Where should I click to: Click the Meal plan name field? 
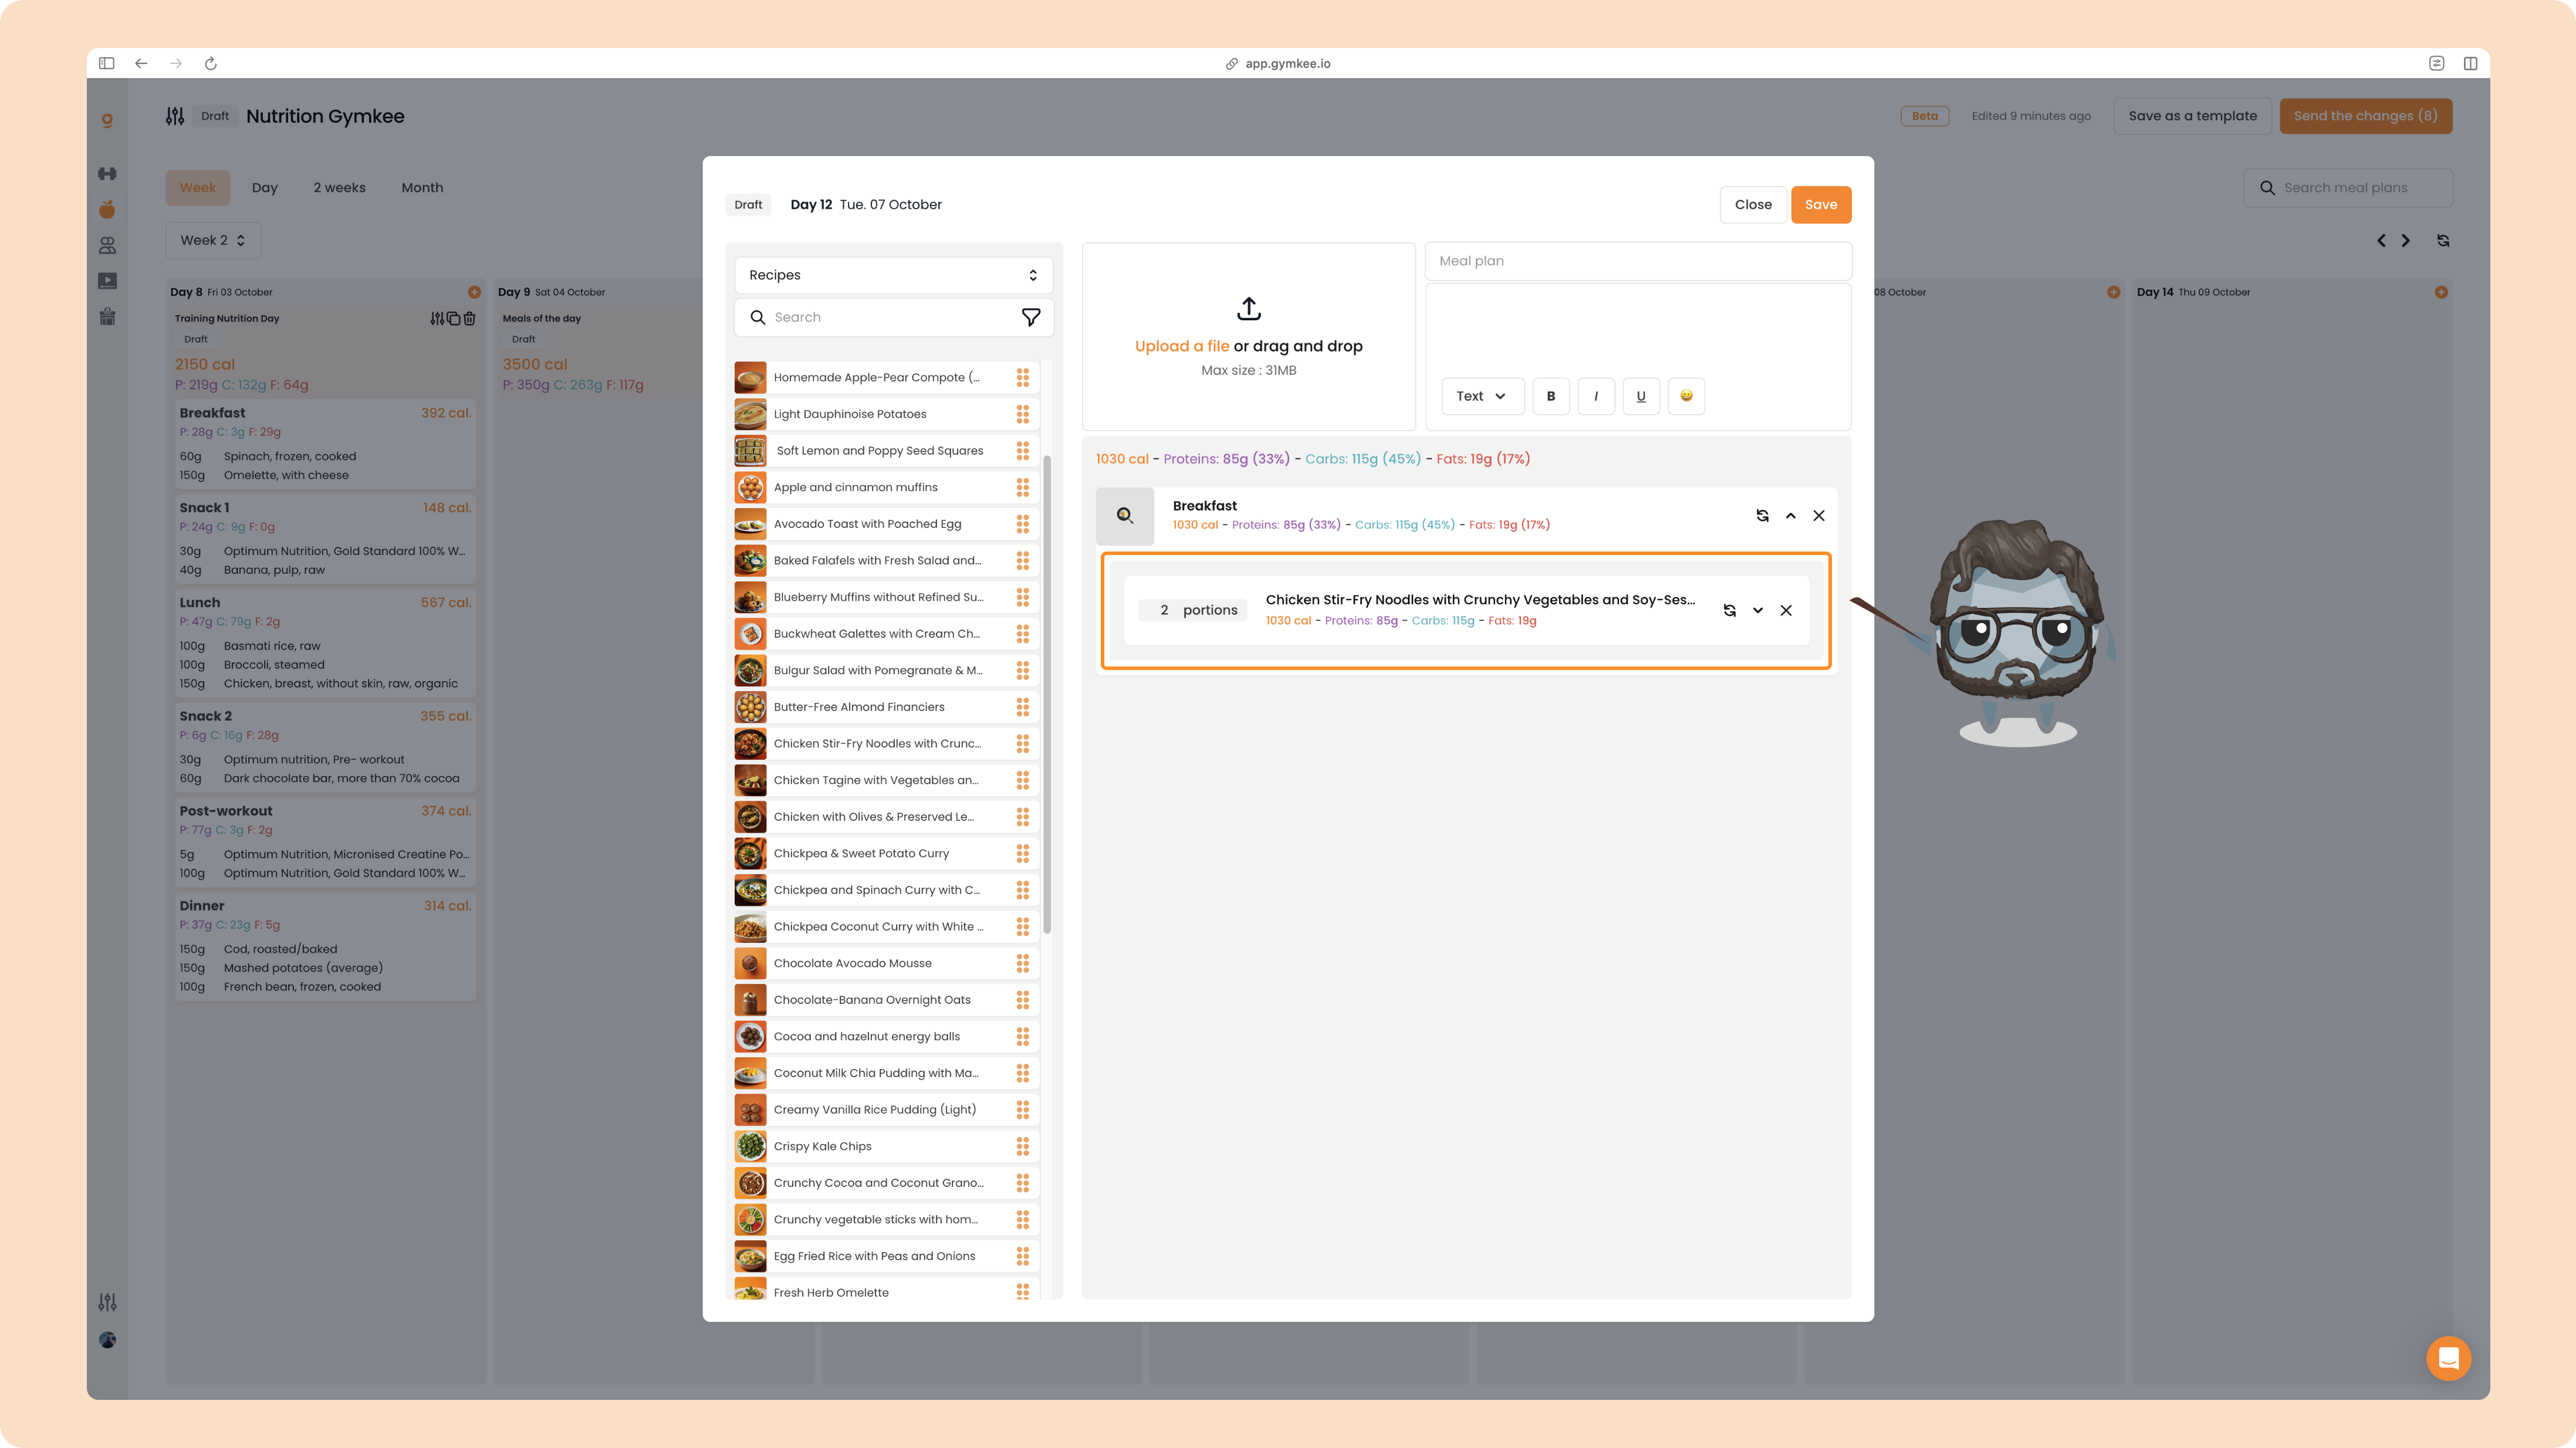pyautogui.click(x=1637, y=261)
